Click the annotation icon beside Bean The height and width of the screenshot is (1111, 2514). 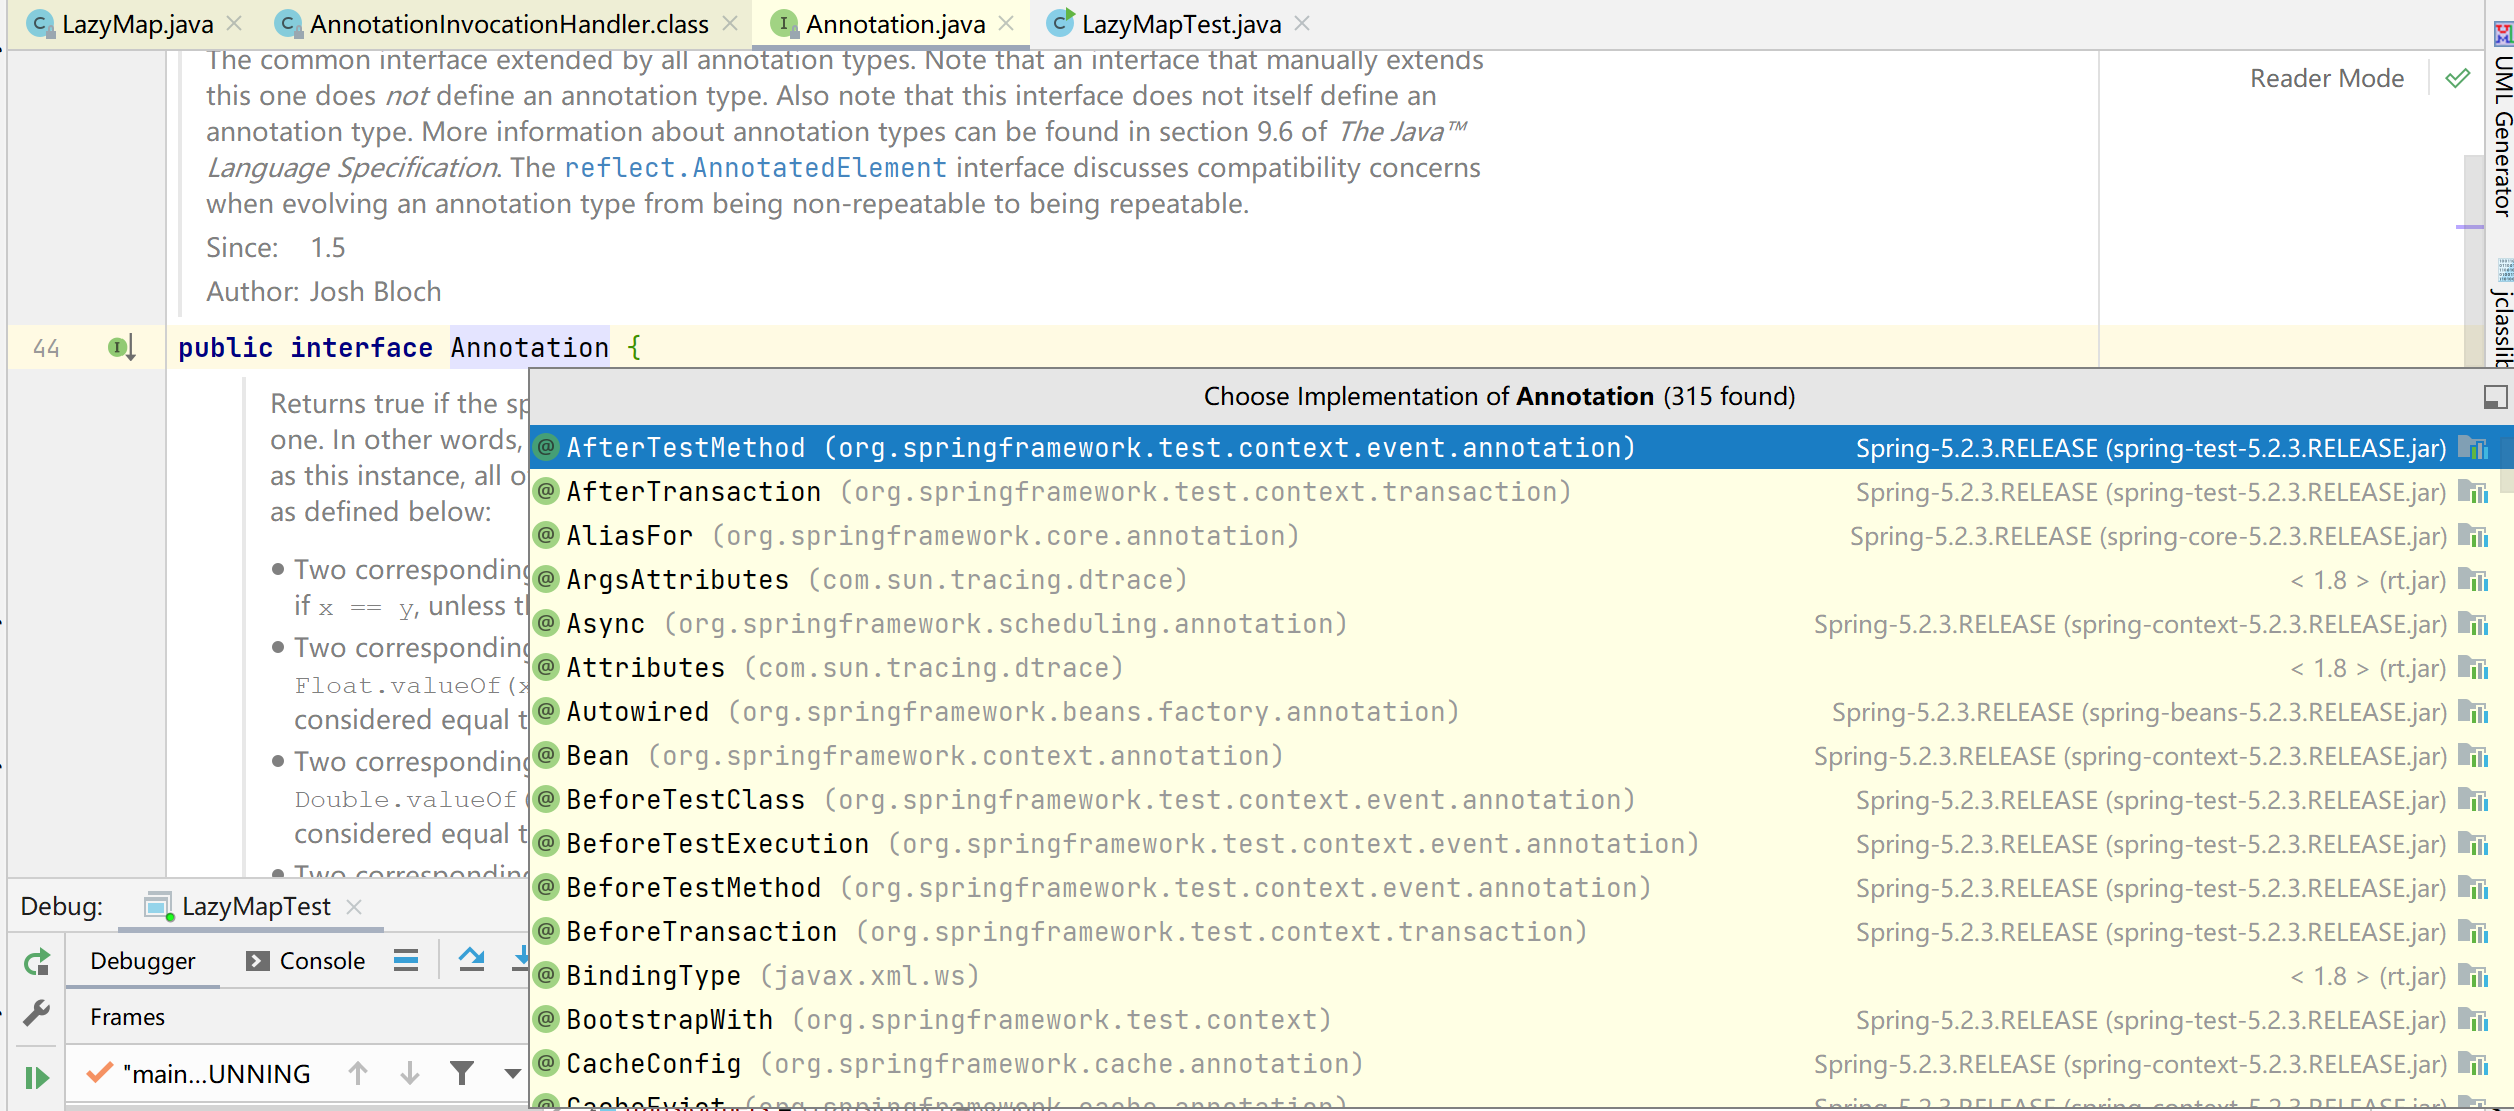[x=546, y=755]
